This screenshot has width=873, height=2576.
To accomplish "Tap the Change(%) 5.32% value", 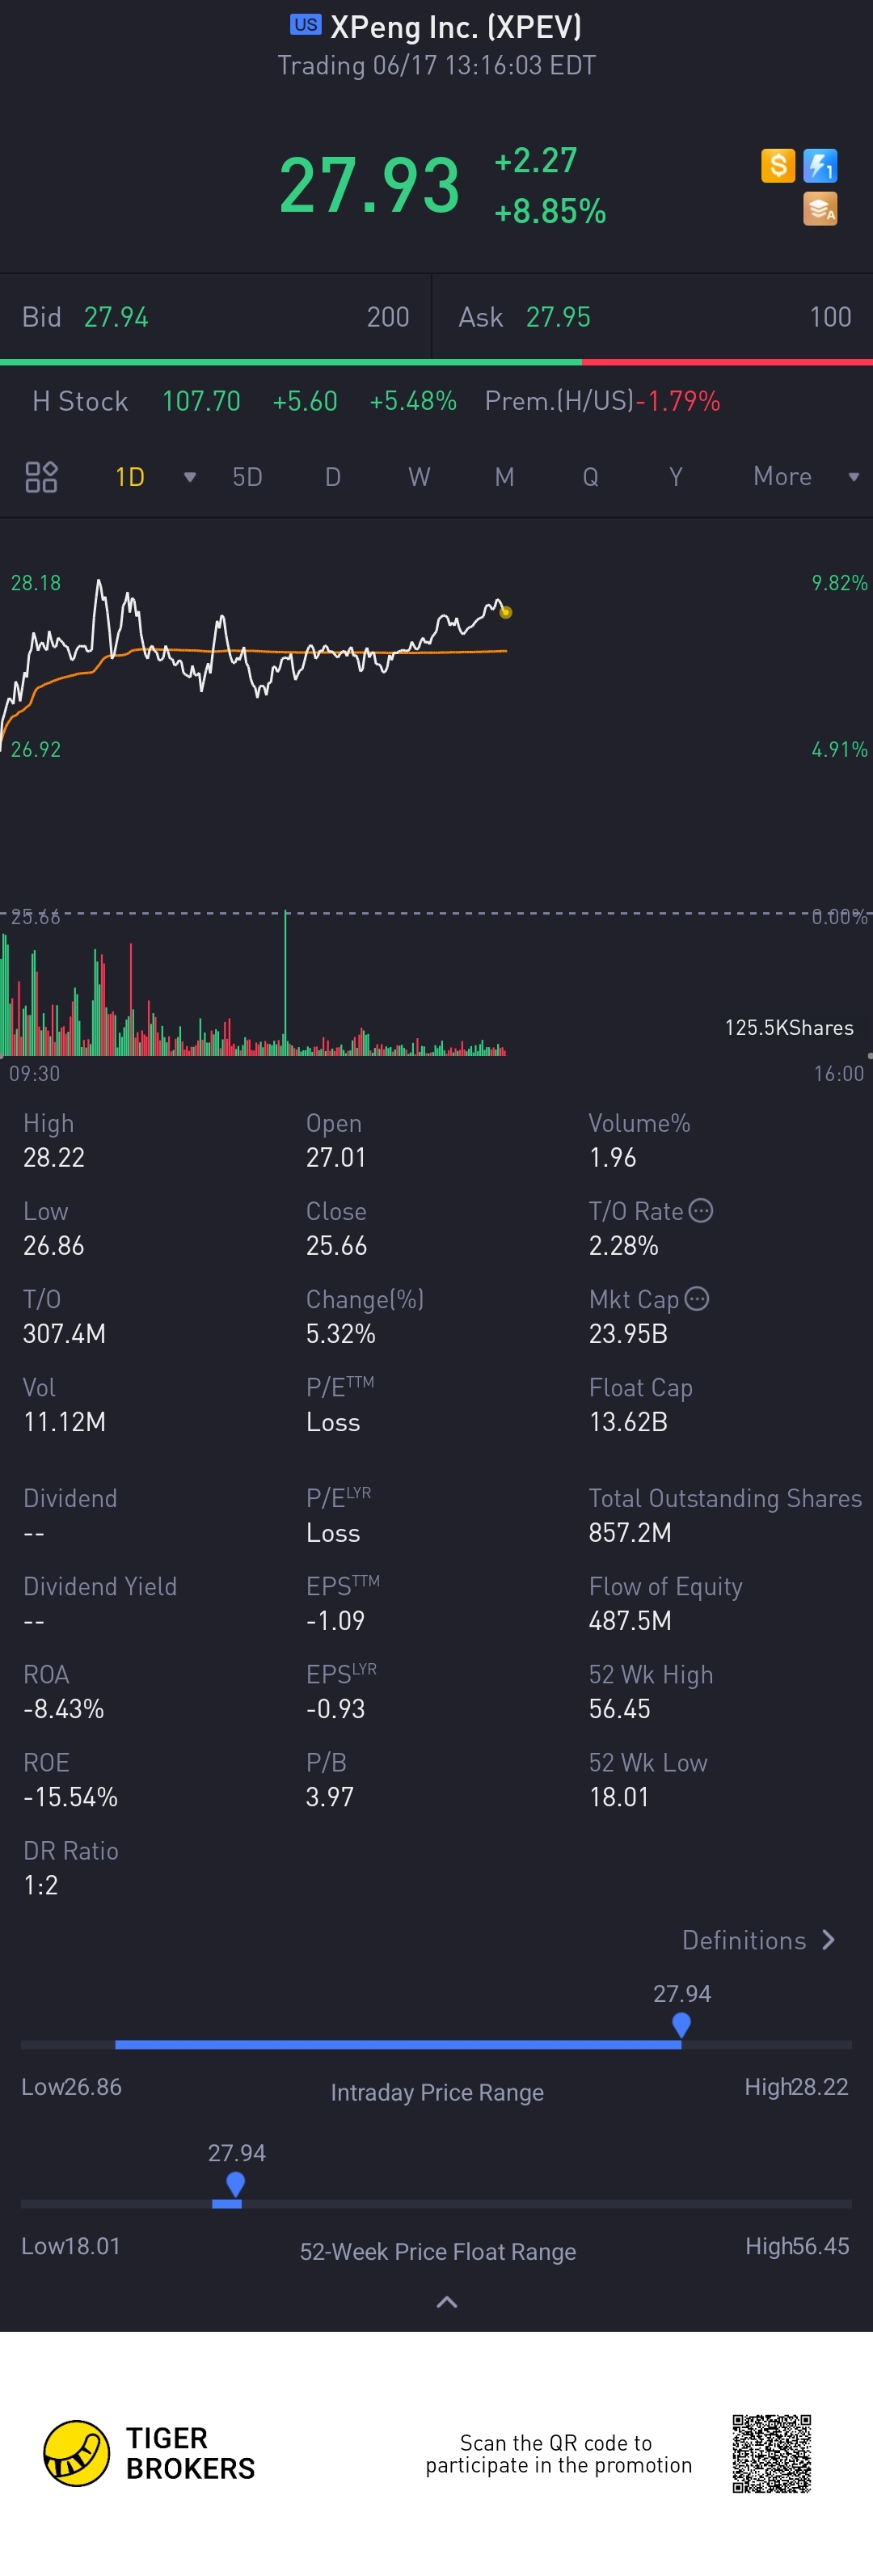I will point(341,1334).
